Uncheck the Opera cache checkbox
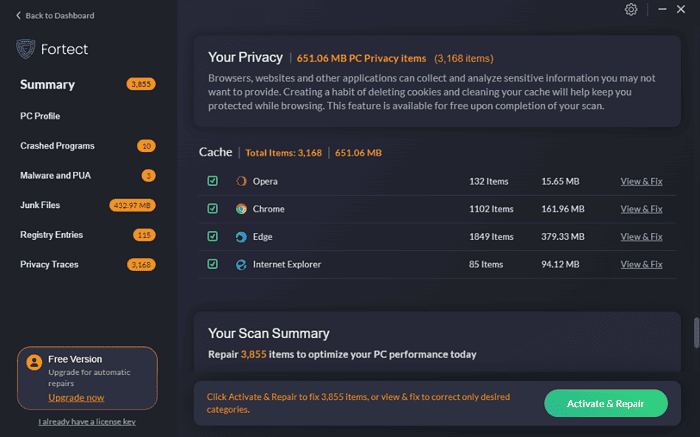700x437 pixels. click(x=212, y=181)
